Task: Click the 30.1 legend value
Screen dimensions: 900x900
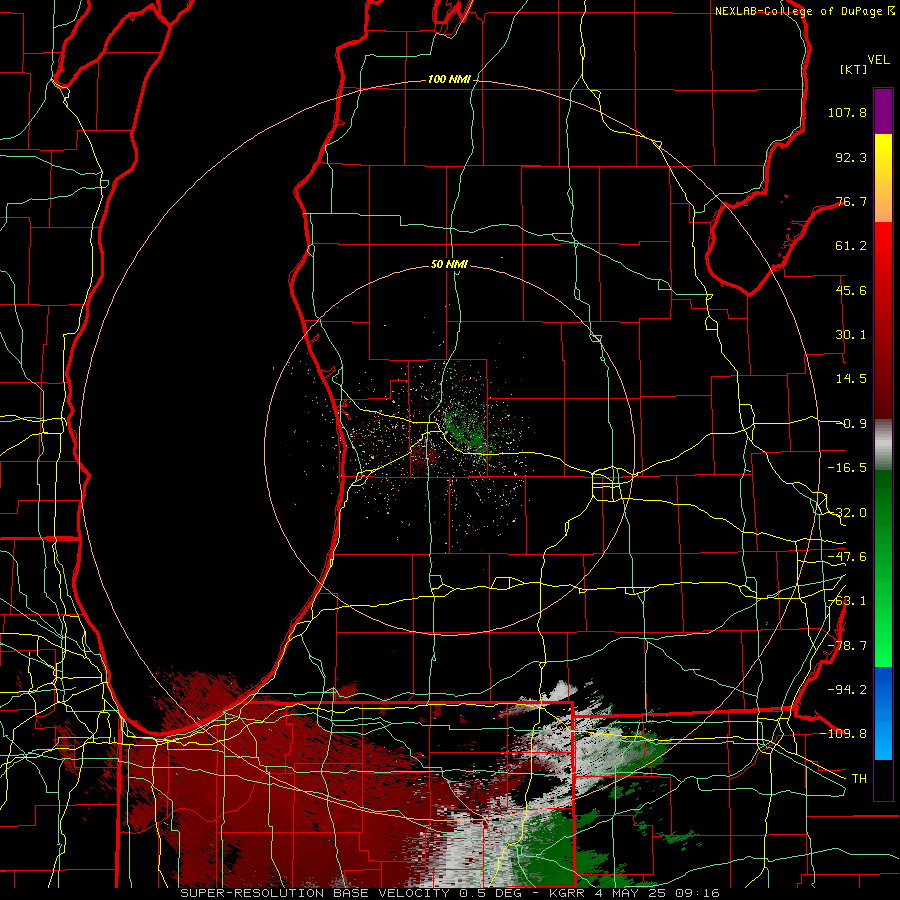Action: (851, 335)
